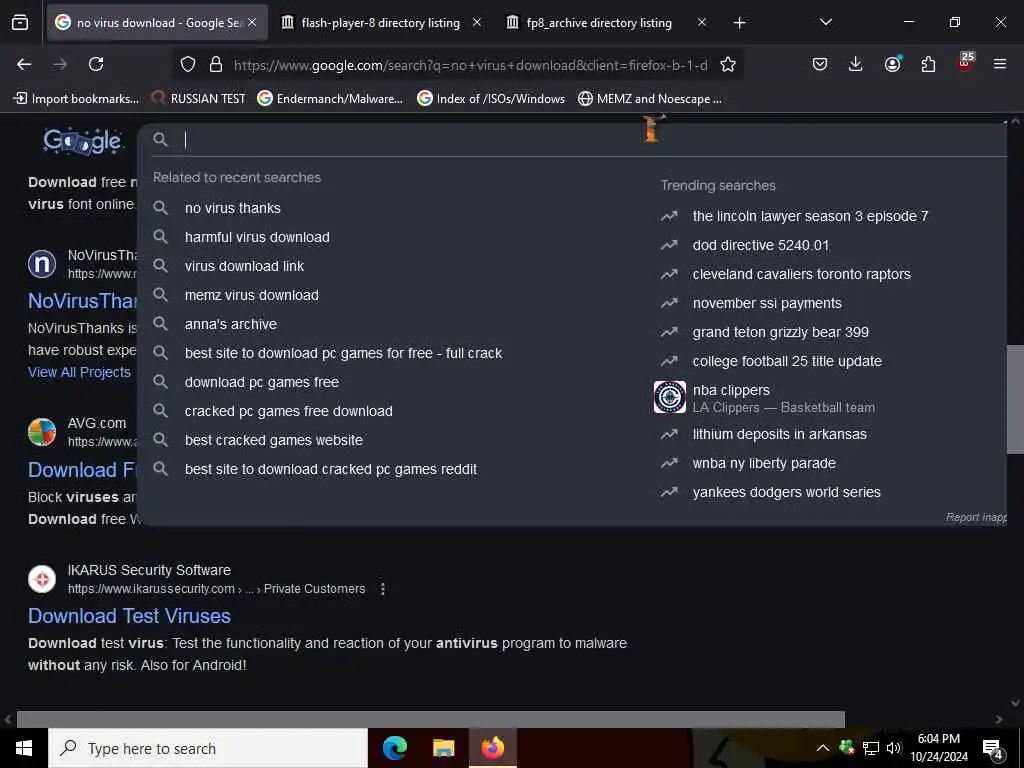The height and width of the screenshot is (768, 1024).
Task: Select trending 'grand teton grizzly bear 399'
Action: [x=780, y=332]
